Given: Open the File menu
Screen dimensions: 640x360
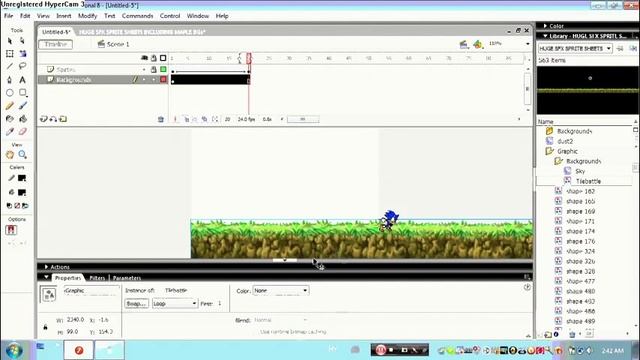Looking at the screenshot, I should (9, 16).
